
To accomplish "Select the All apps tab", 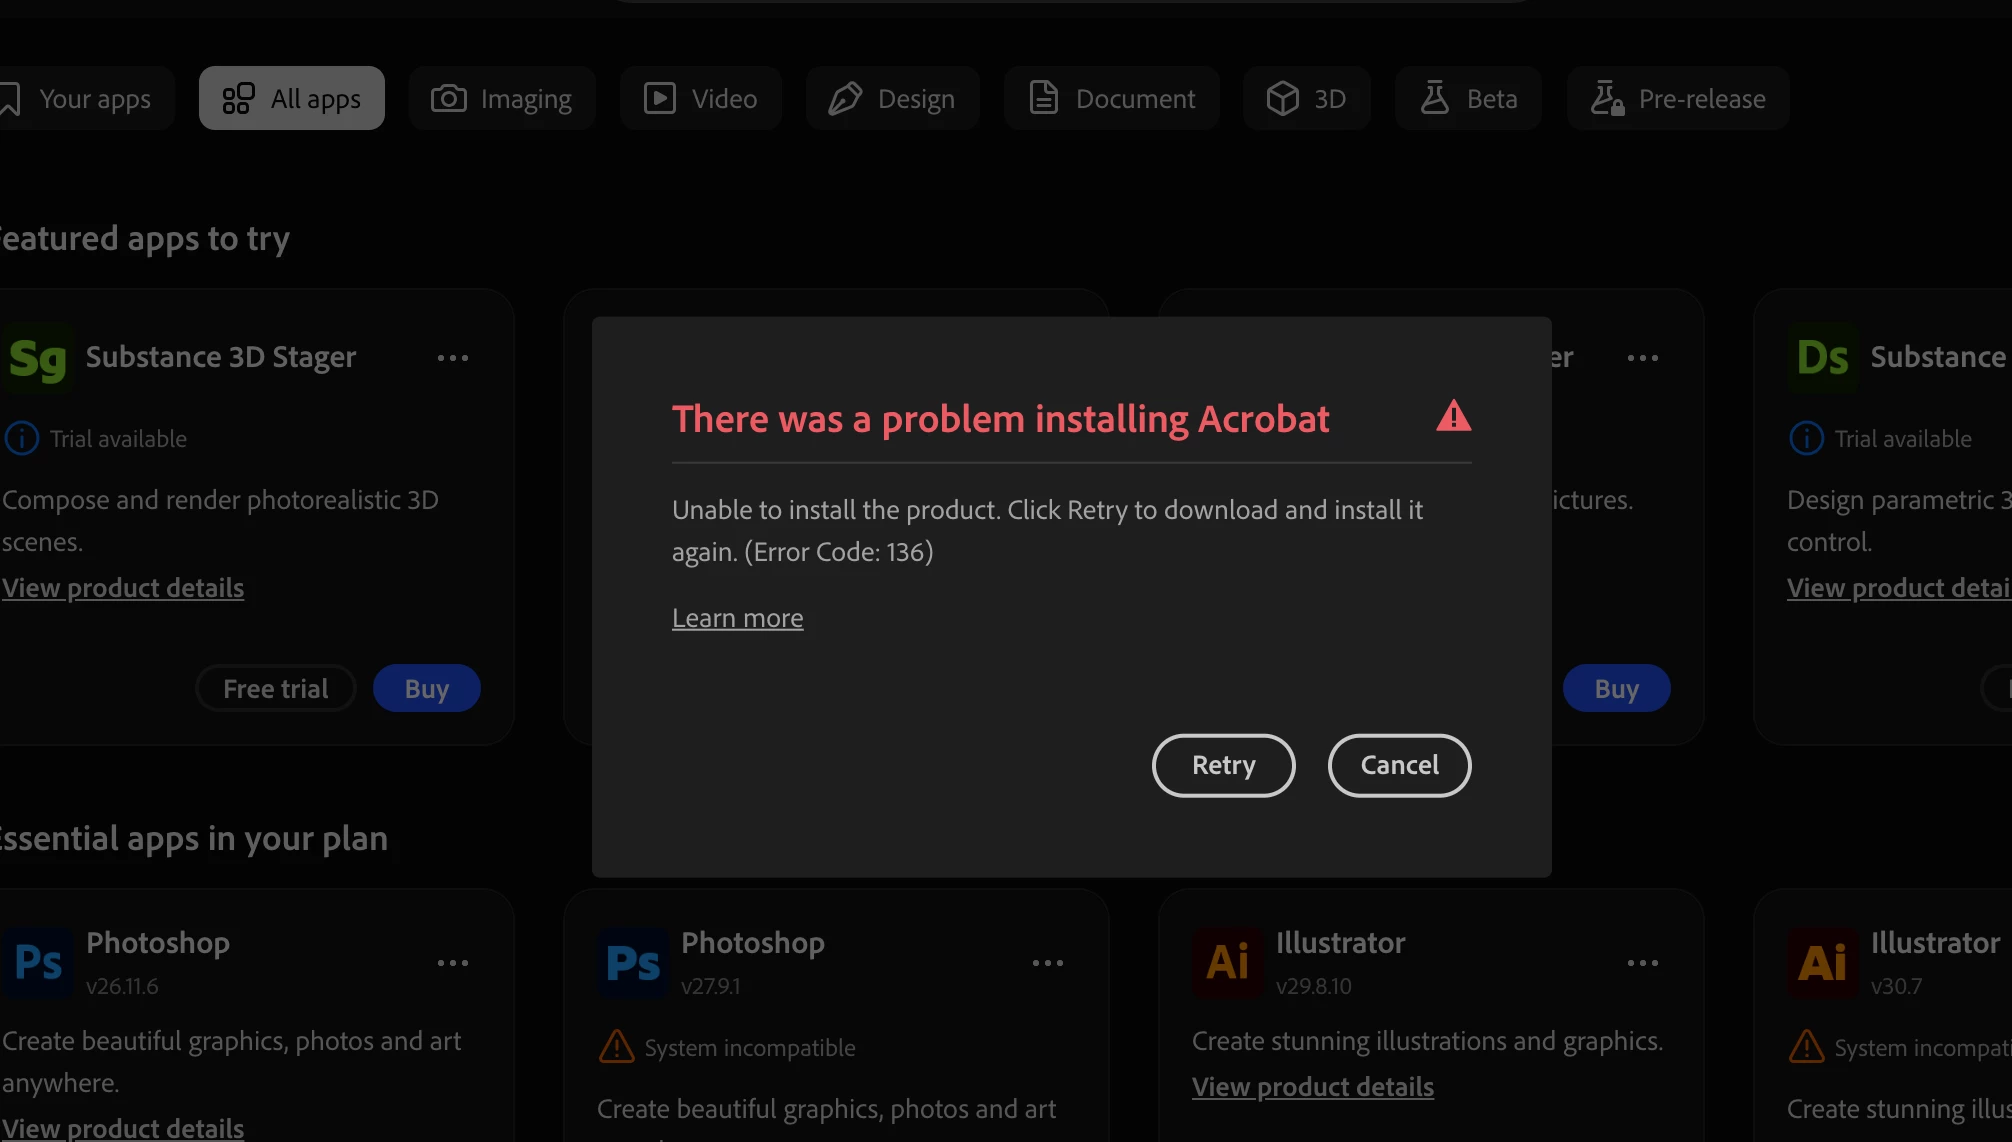I will click(291, 98).
